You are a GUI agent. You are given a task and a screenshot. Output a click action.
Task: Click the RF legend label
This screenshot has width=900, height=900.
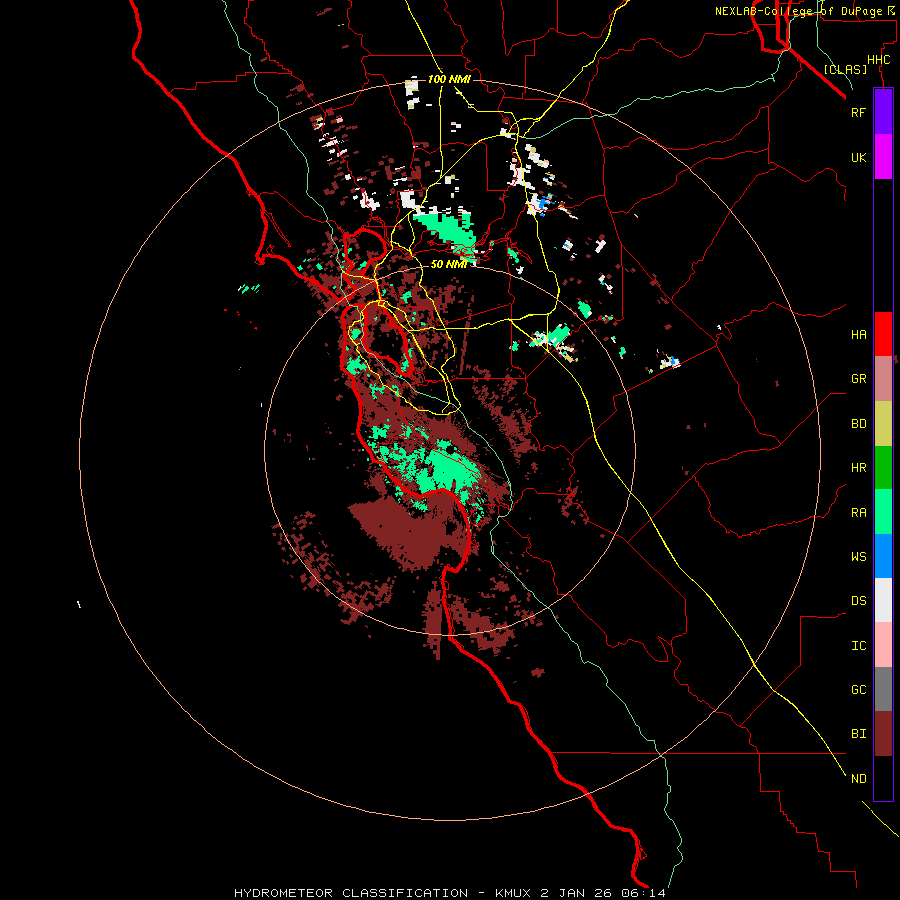[858, 112]
